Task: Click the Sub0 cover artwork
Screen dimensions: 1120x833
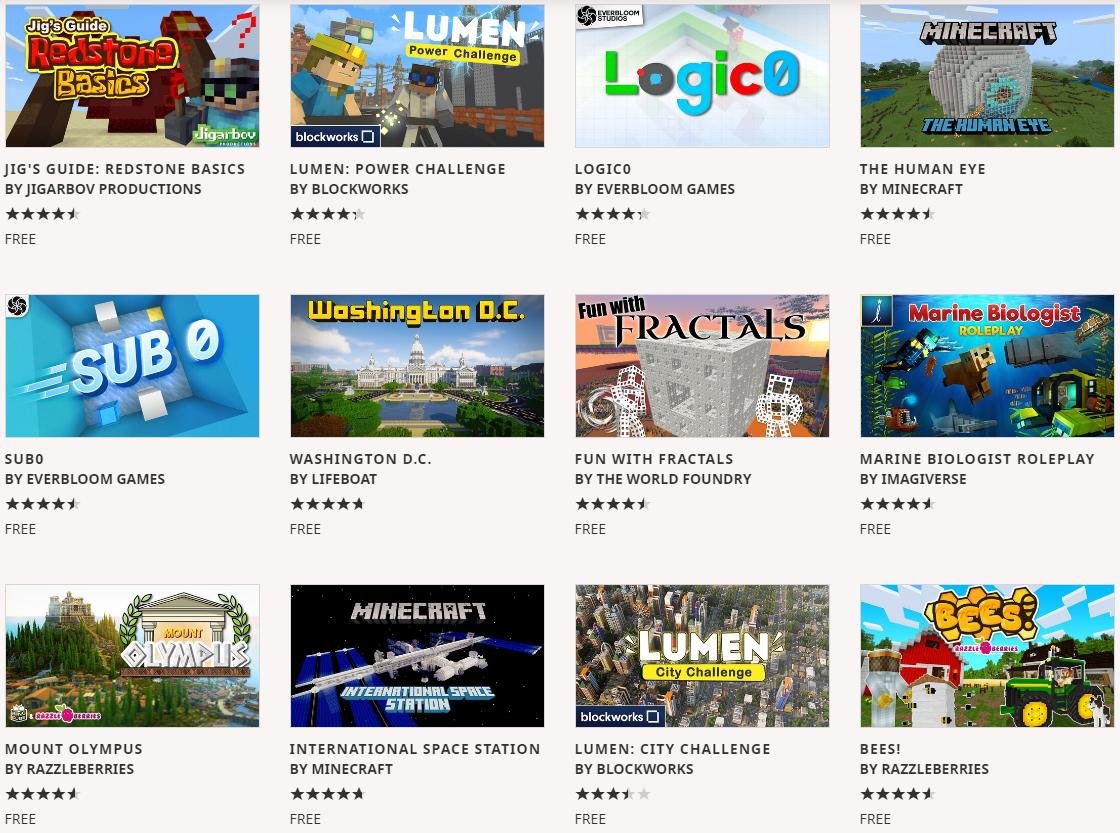Action: coord(132,366)
